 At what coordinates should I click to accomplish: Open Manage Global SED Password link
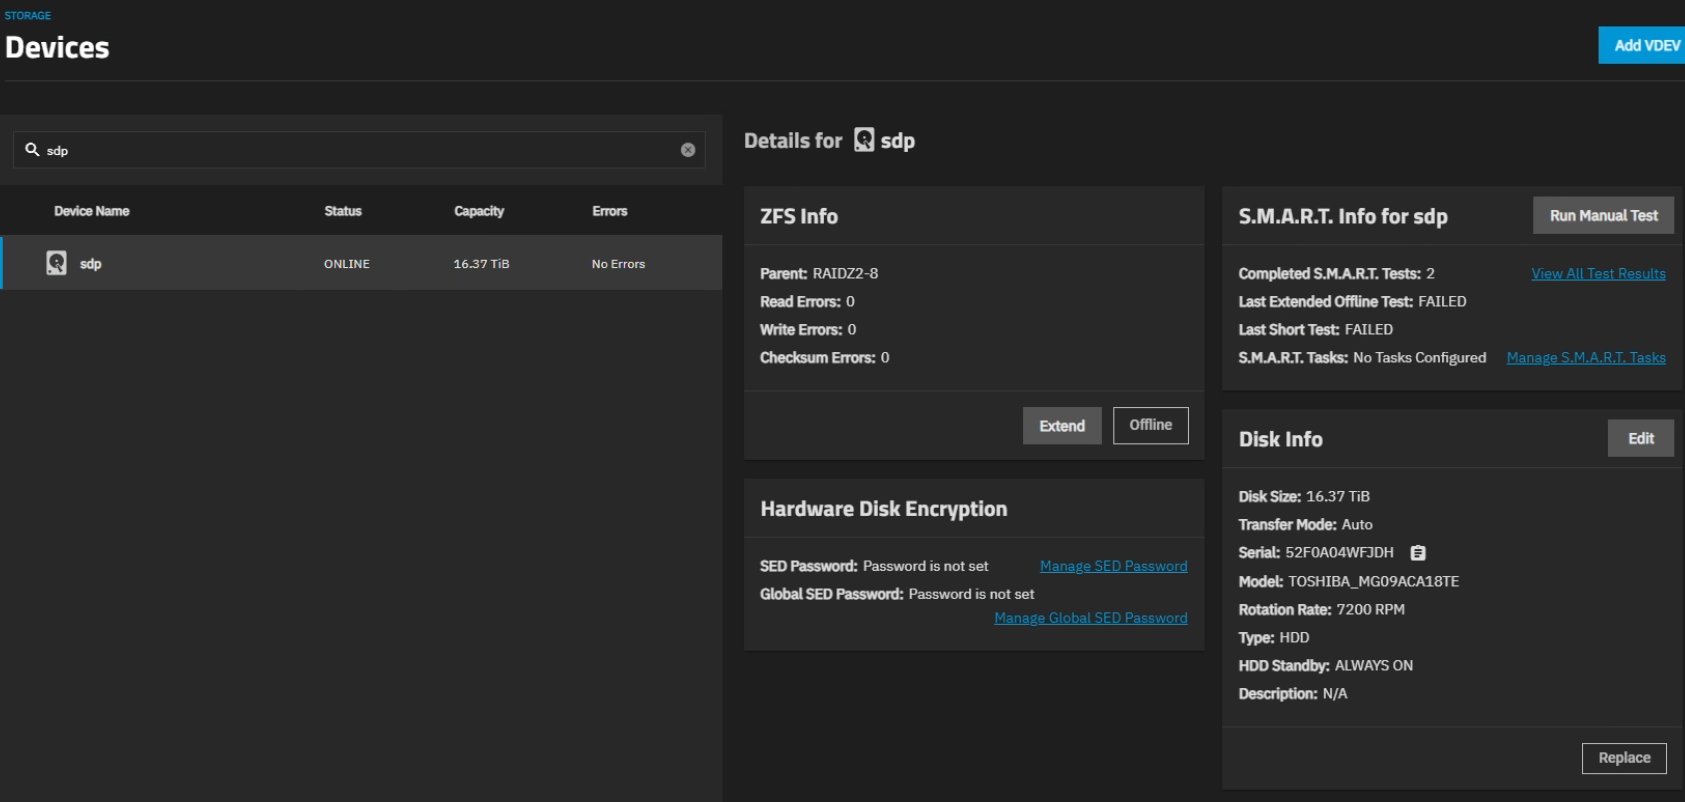click(x=1091, y=618)
